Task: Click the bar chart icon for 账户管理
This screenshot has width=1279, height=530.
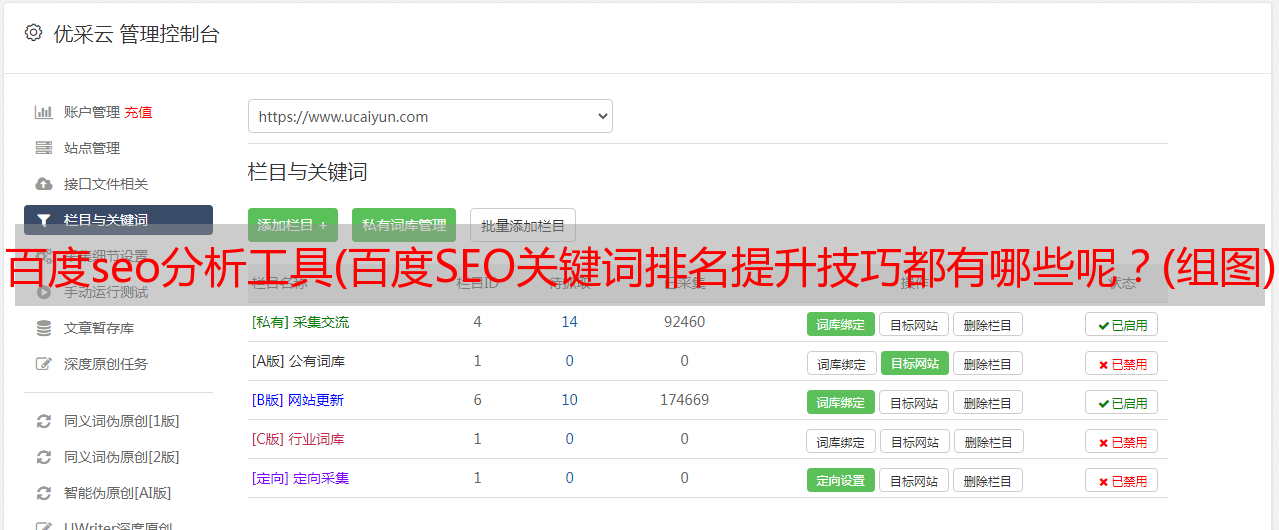Action: [x=44, y=112]
